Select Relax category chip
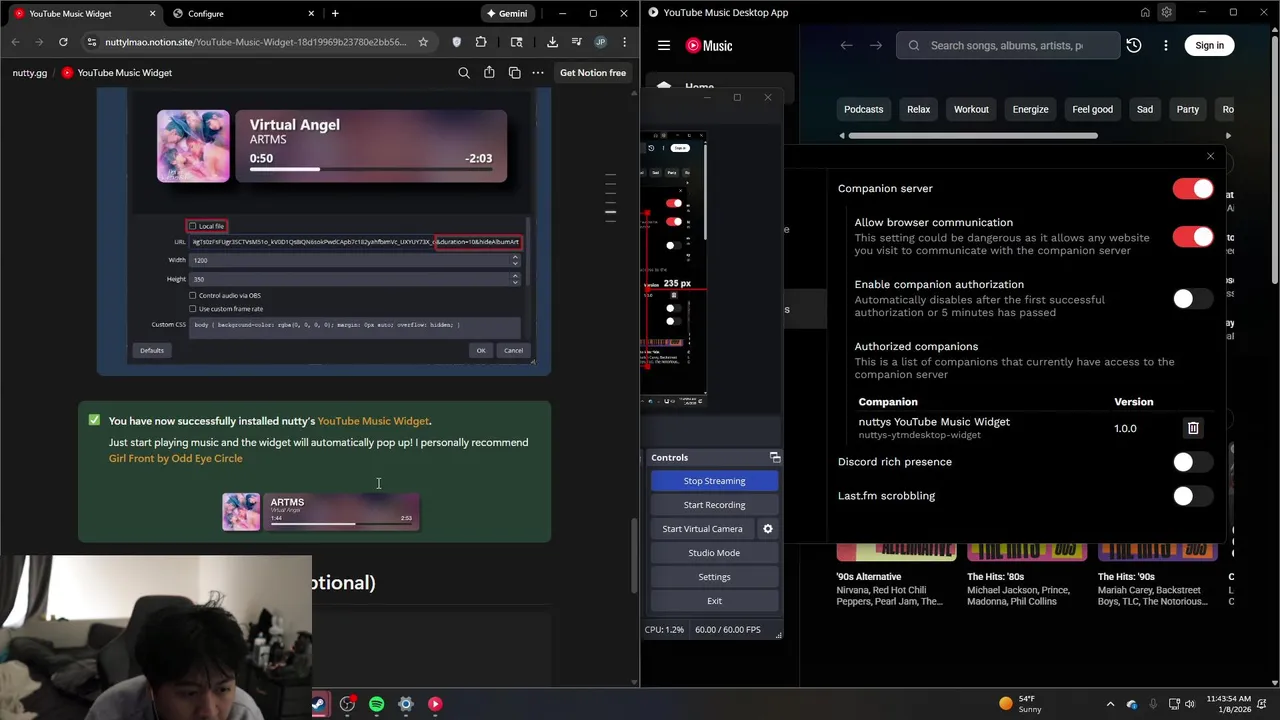 click(x=918, y=109)
